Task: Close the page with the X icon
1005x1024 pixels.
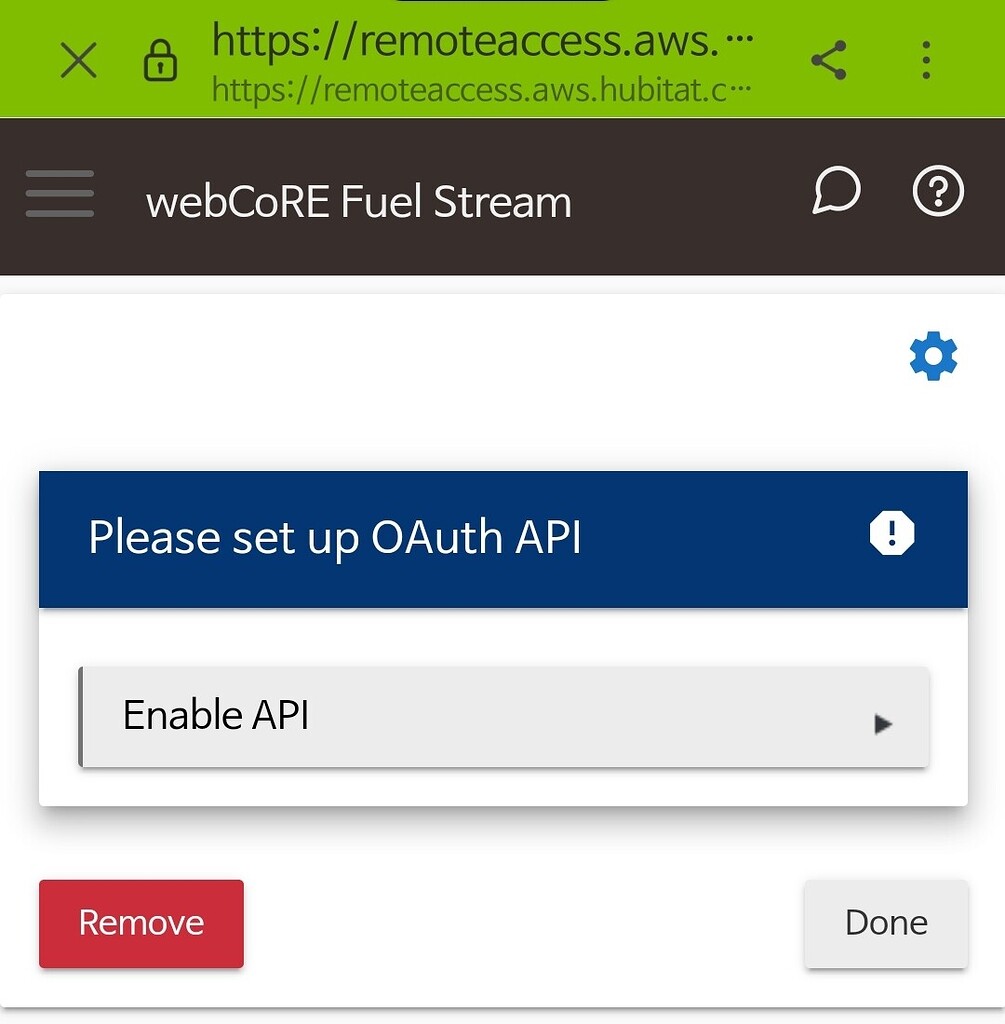Action: click(x=78, y=61)
